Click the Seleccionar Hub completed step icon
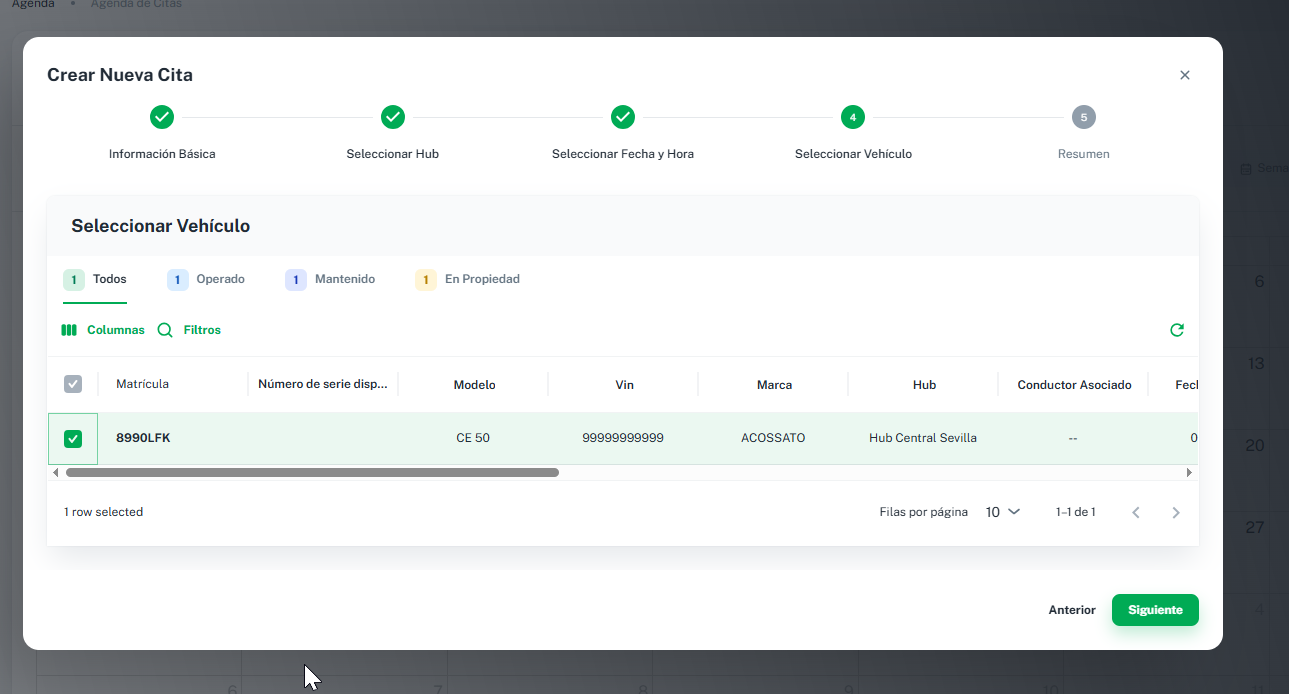 [393, 117]
